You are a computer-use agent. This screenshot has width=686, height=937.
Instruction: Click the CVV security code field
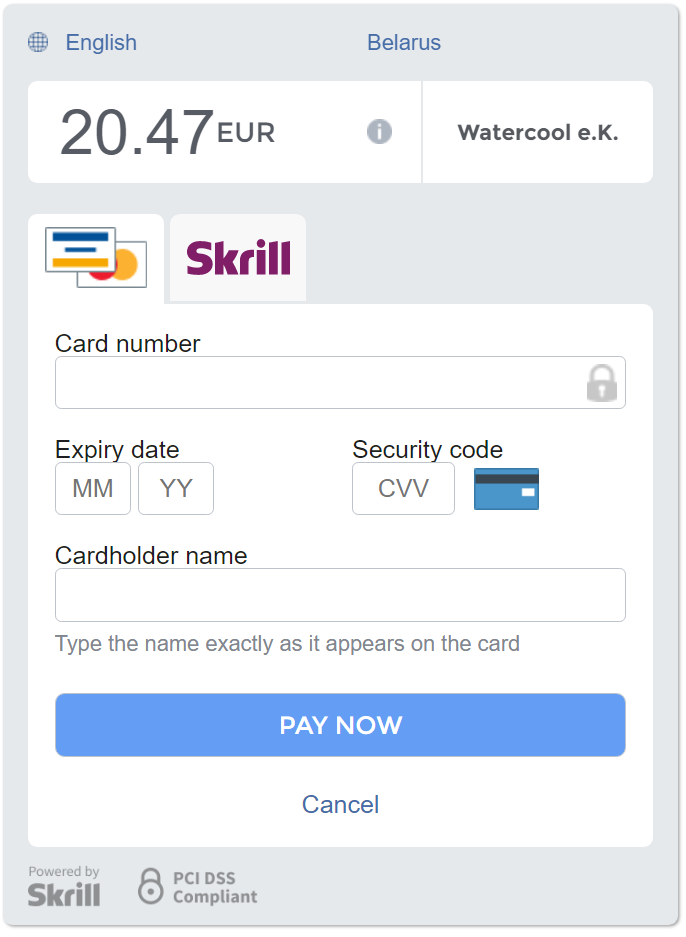[403, 488]
